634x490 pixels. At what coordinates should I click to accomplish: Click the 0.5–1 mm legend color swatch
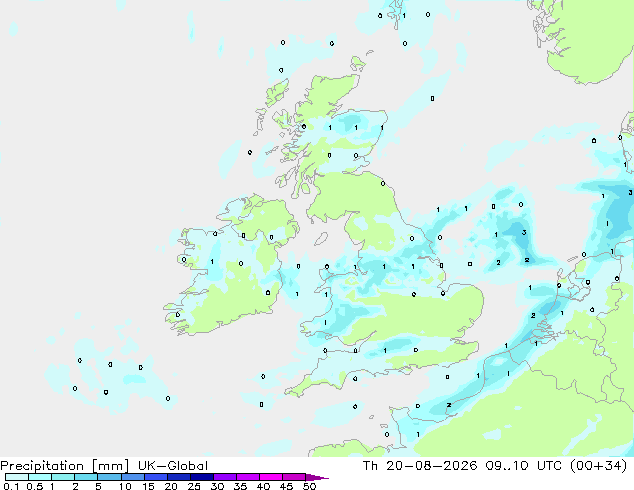40,477
